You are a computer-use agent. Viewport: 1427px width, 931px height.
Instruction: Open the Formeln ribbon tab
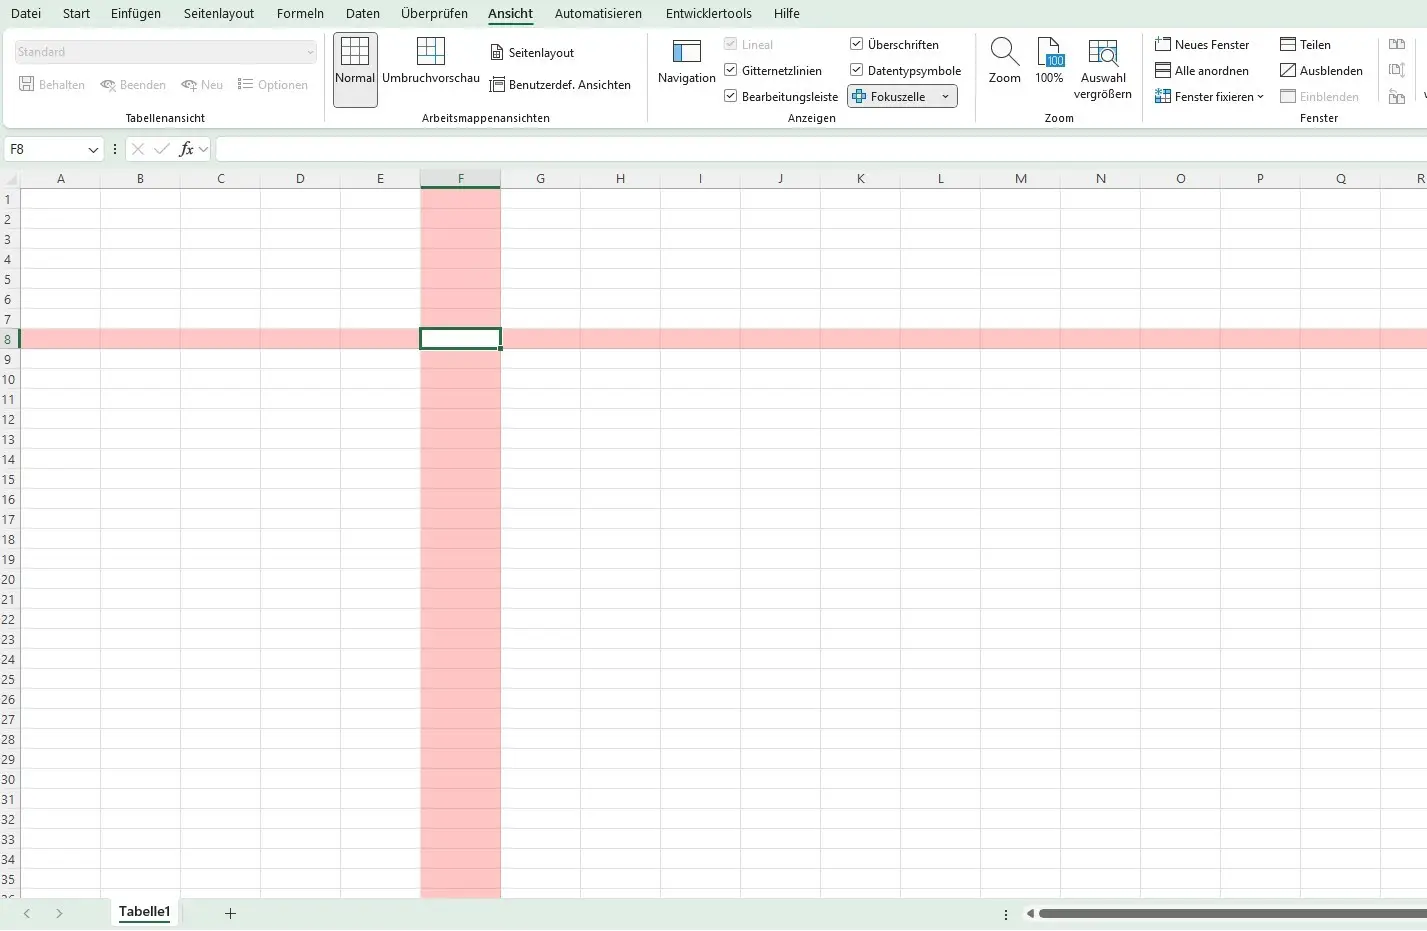coord(300,14)
